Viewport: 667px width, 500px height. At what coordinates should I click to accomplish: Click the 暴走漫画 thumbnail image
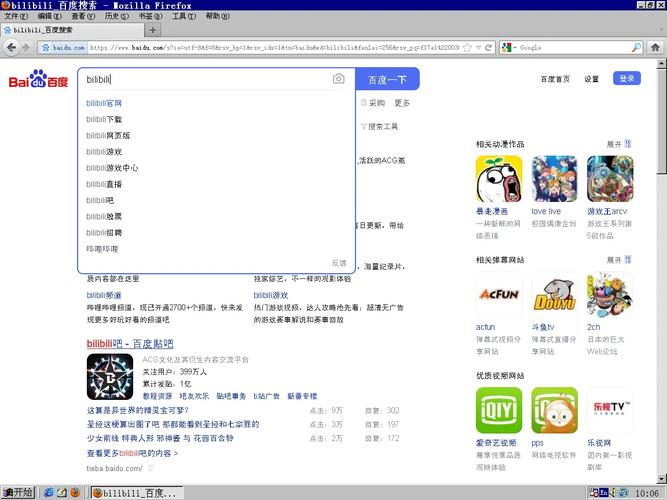[499, 179]
